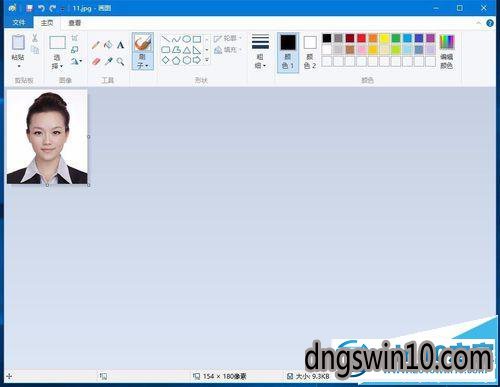Image resolution: width=500 pixels, height=387 pixels.
Task: Click the file size 9.3KB status text
Action: point(313,376)
